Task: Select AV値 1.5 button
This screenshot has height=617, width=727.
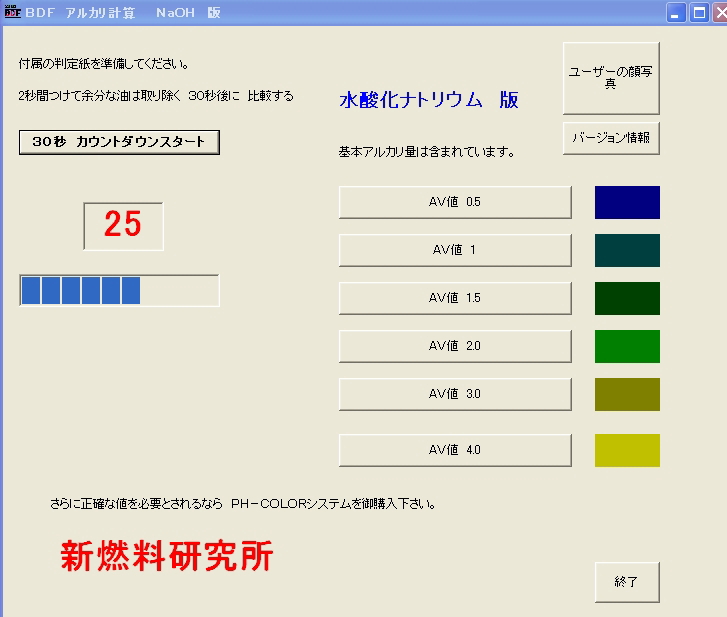Action: click(455, 298)
